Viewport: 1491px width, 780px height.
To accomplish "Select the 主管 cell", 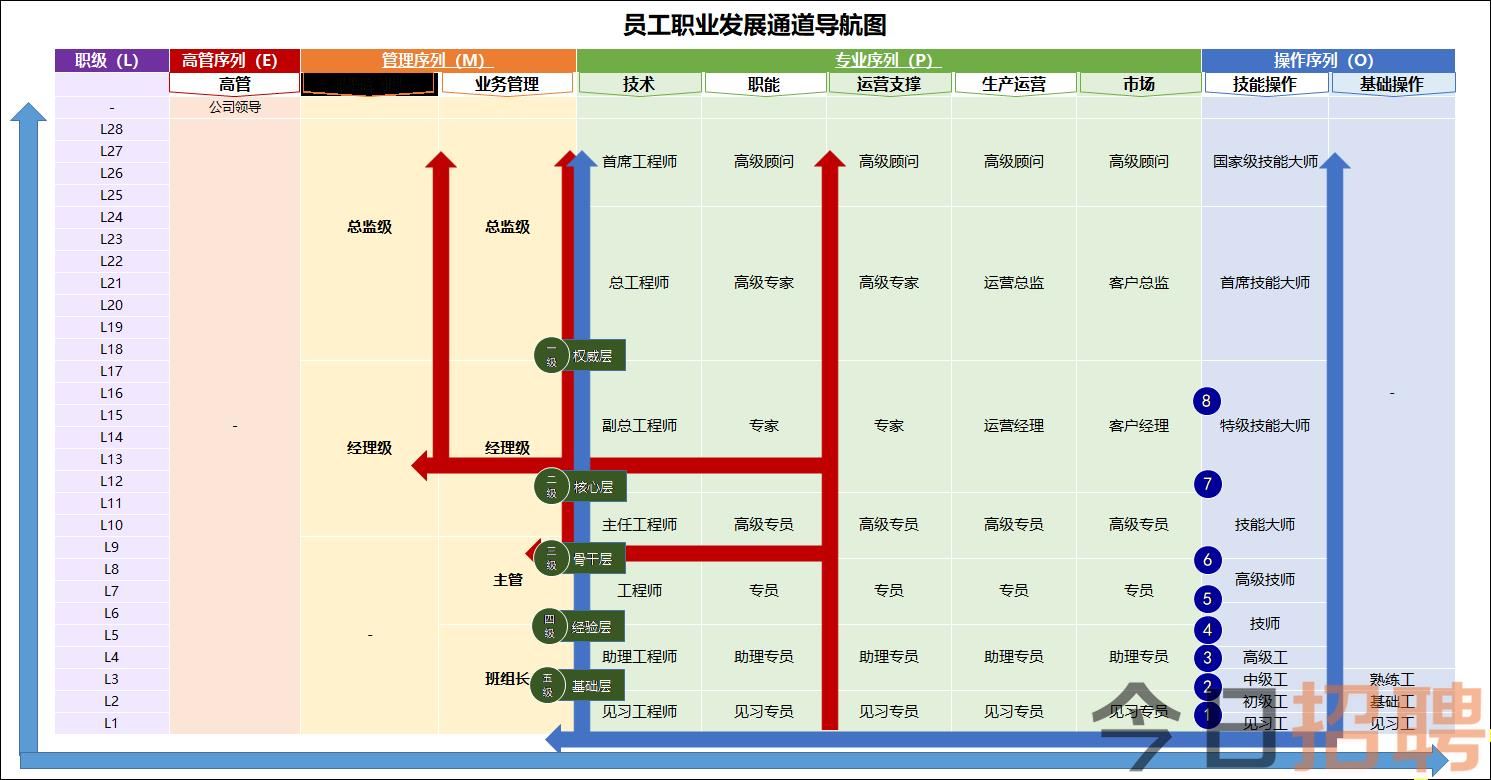I will point(508,580).
